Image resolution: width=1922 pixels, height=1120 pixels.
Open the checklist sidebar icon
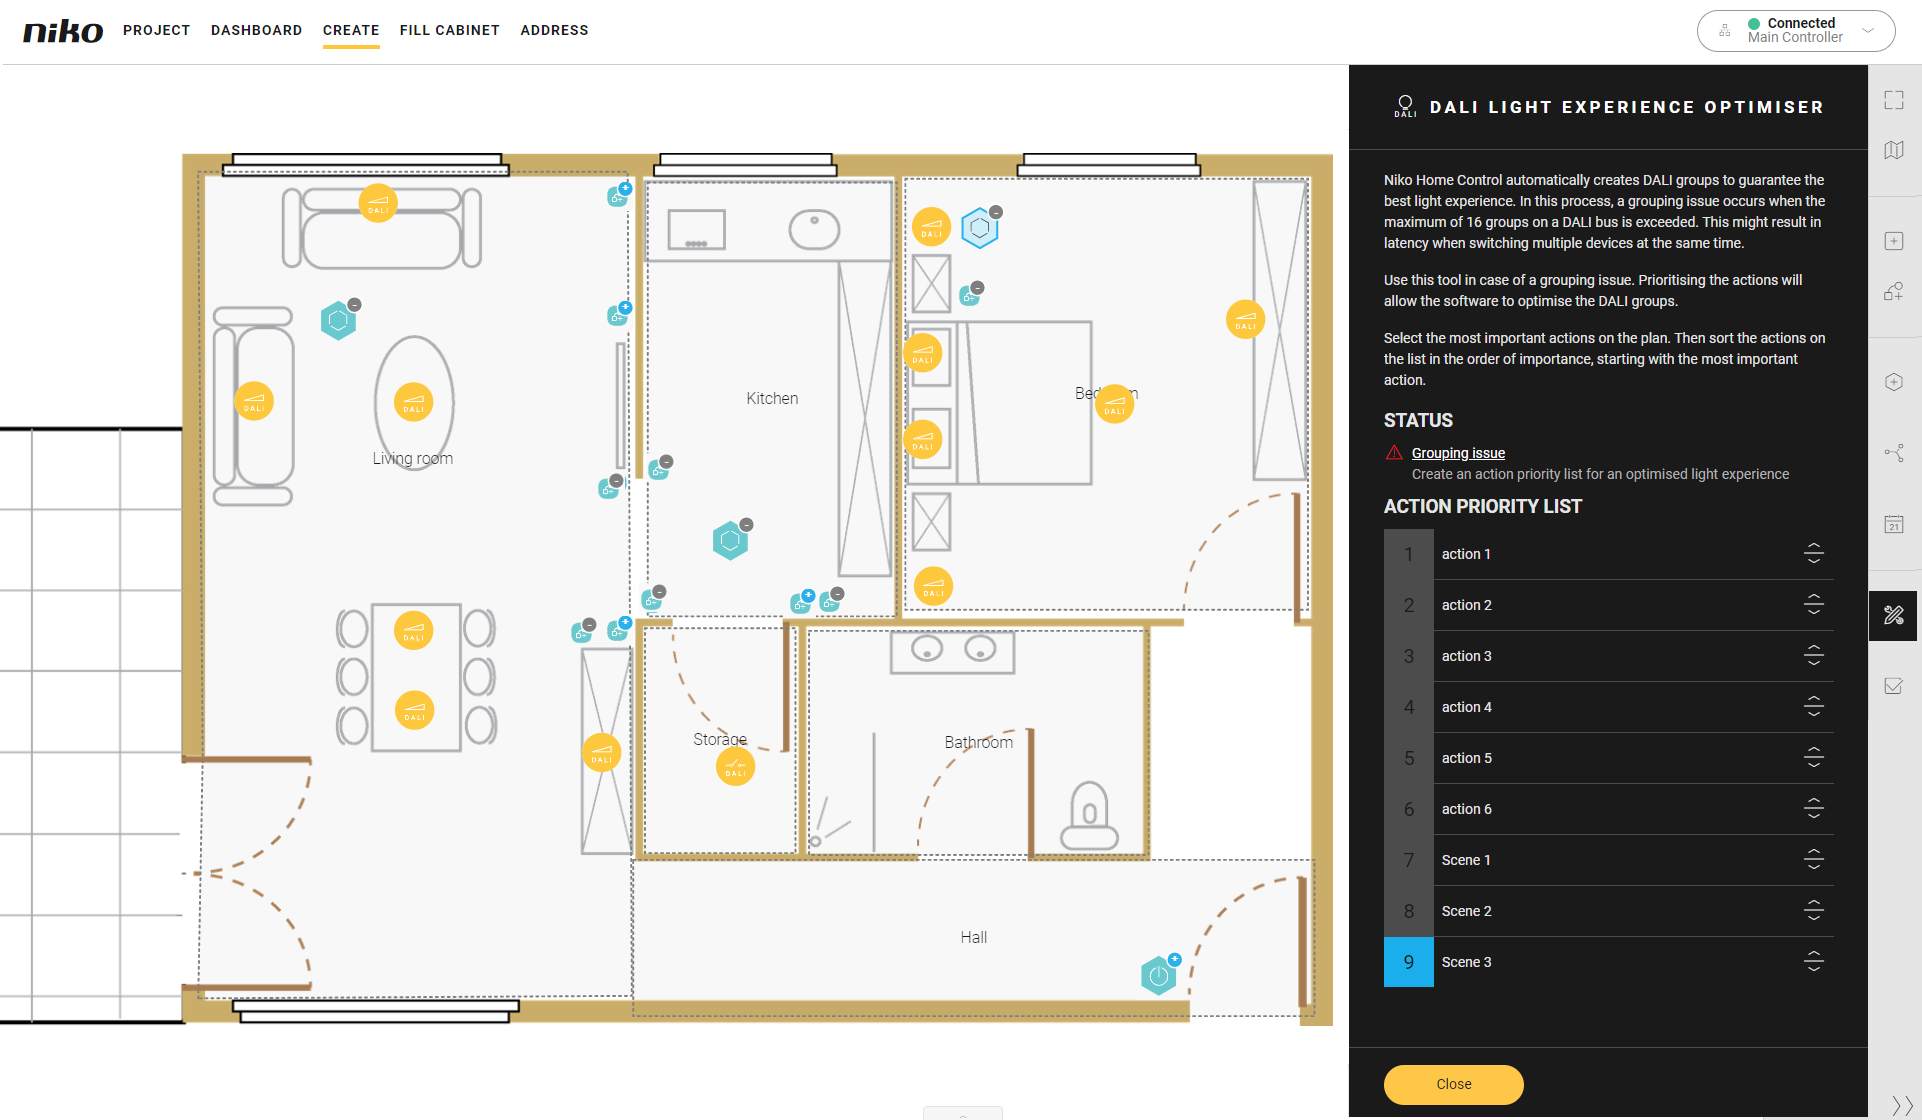click(1893, 686)
